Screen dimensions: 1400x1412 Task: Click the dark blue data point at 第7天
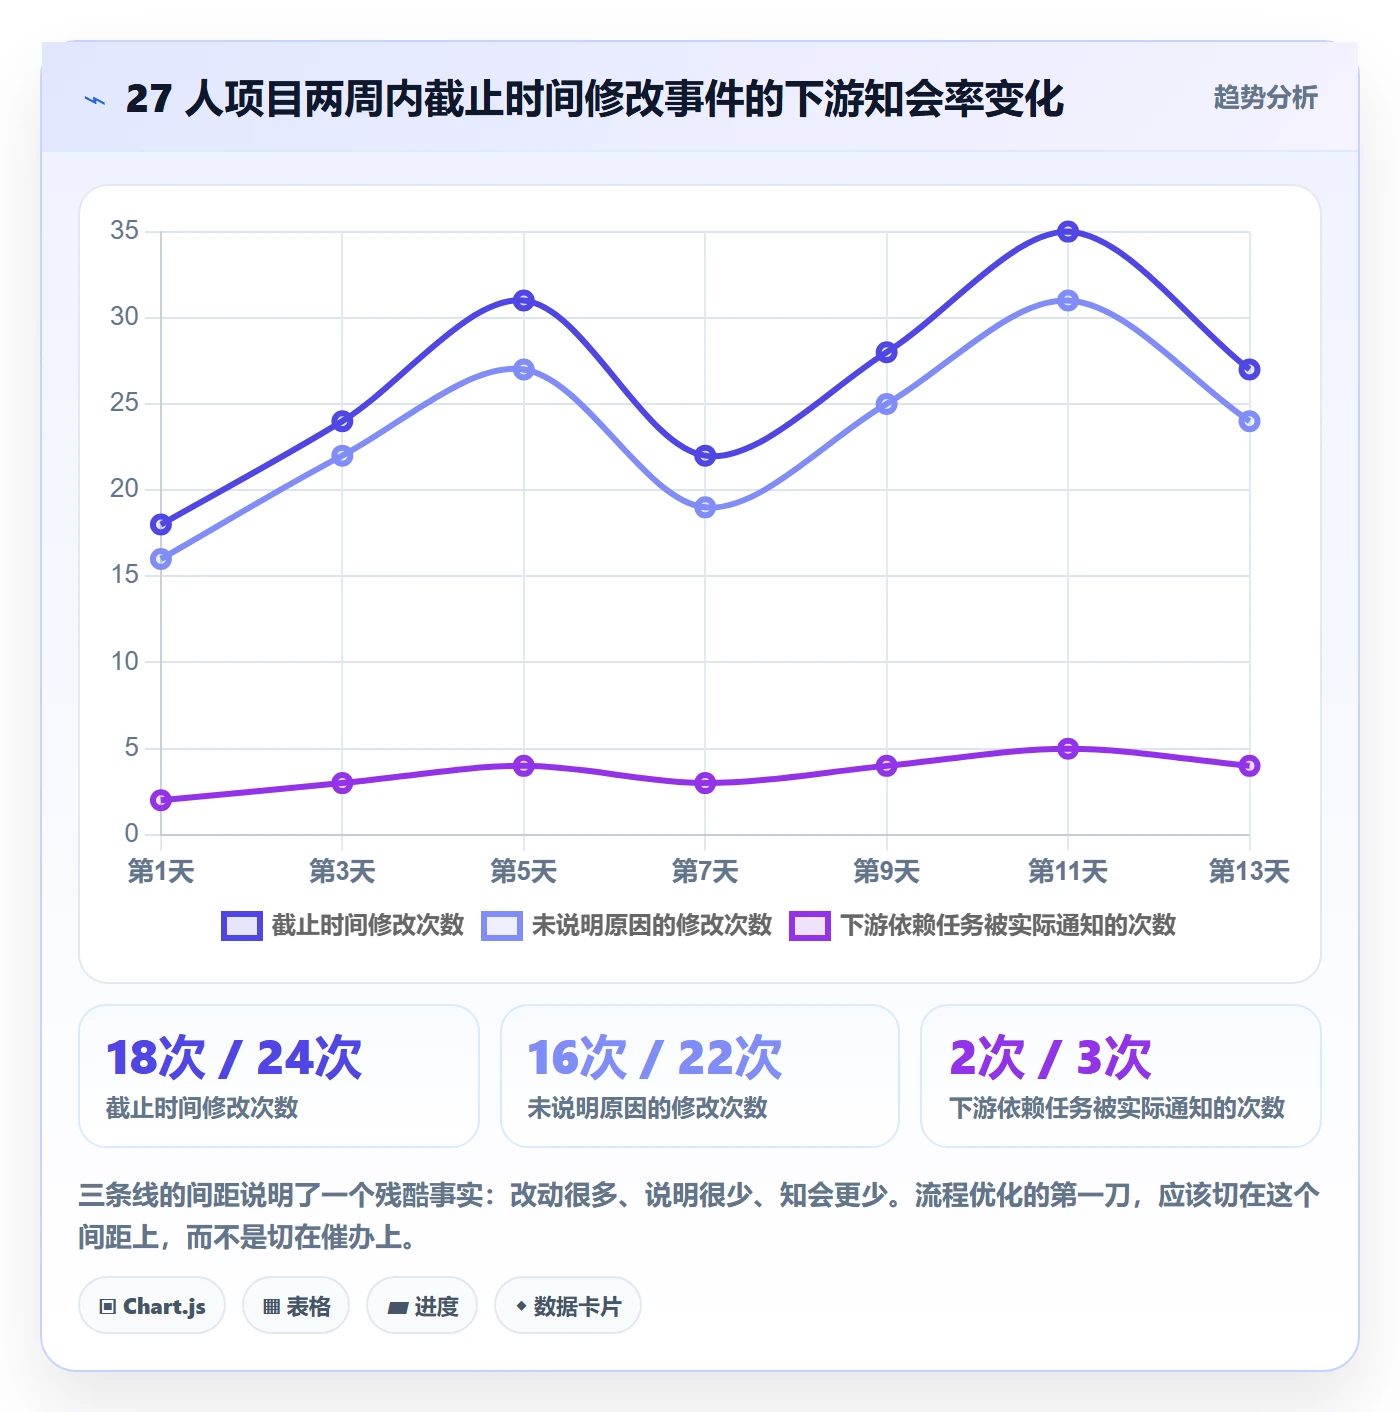(705, 456)
